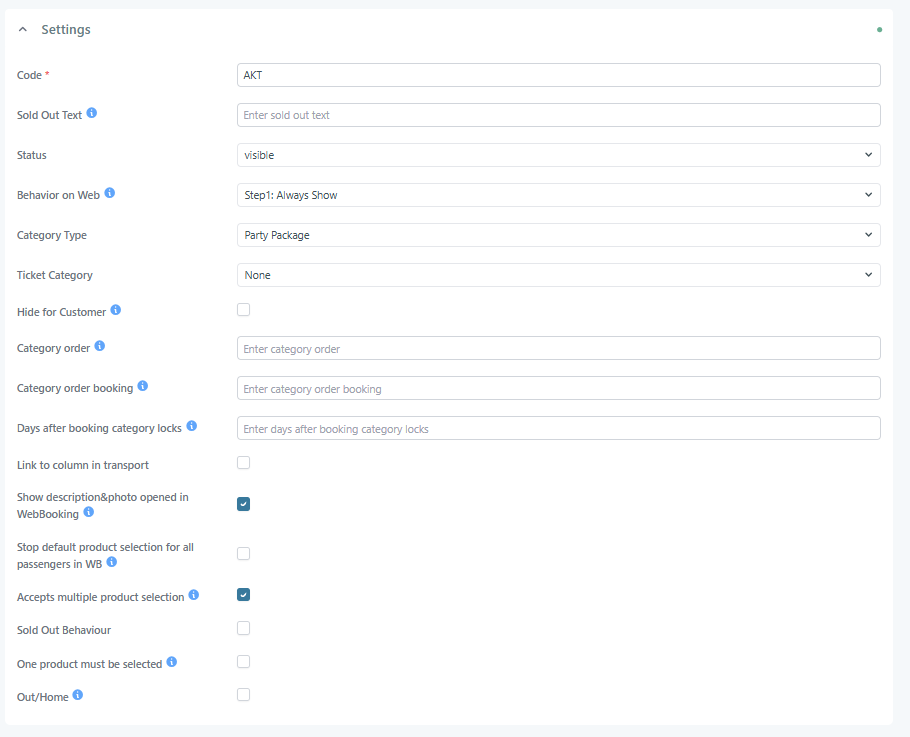Open the Category Type dropdown
Viewport: 910px width, 737px height.
tap(558, 235)
